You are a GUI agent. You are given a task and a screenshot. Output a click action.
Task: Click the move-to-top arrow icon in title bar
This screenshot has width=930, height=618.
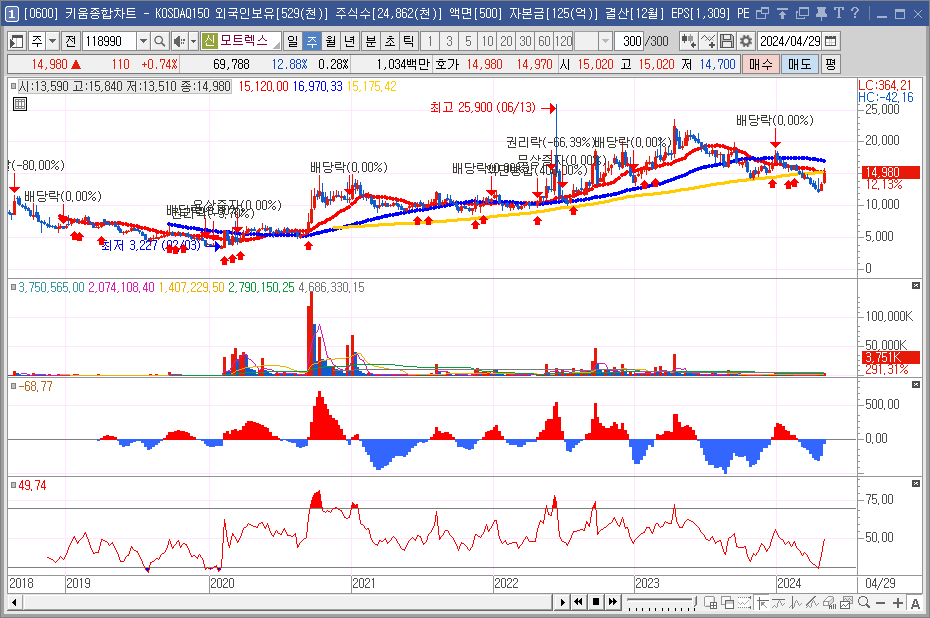782,12
